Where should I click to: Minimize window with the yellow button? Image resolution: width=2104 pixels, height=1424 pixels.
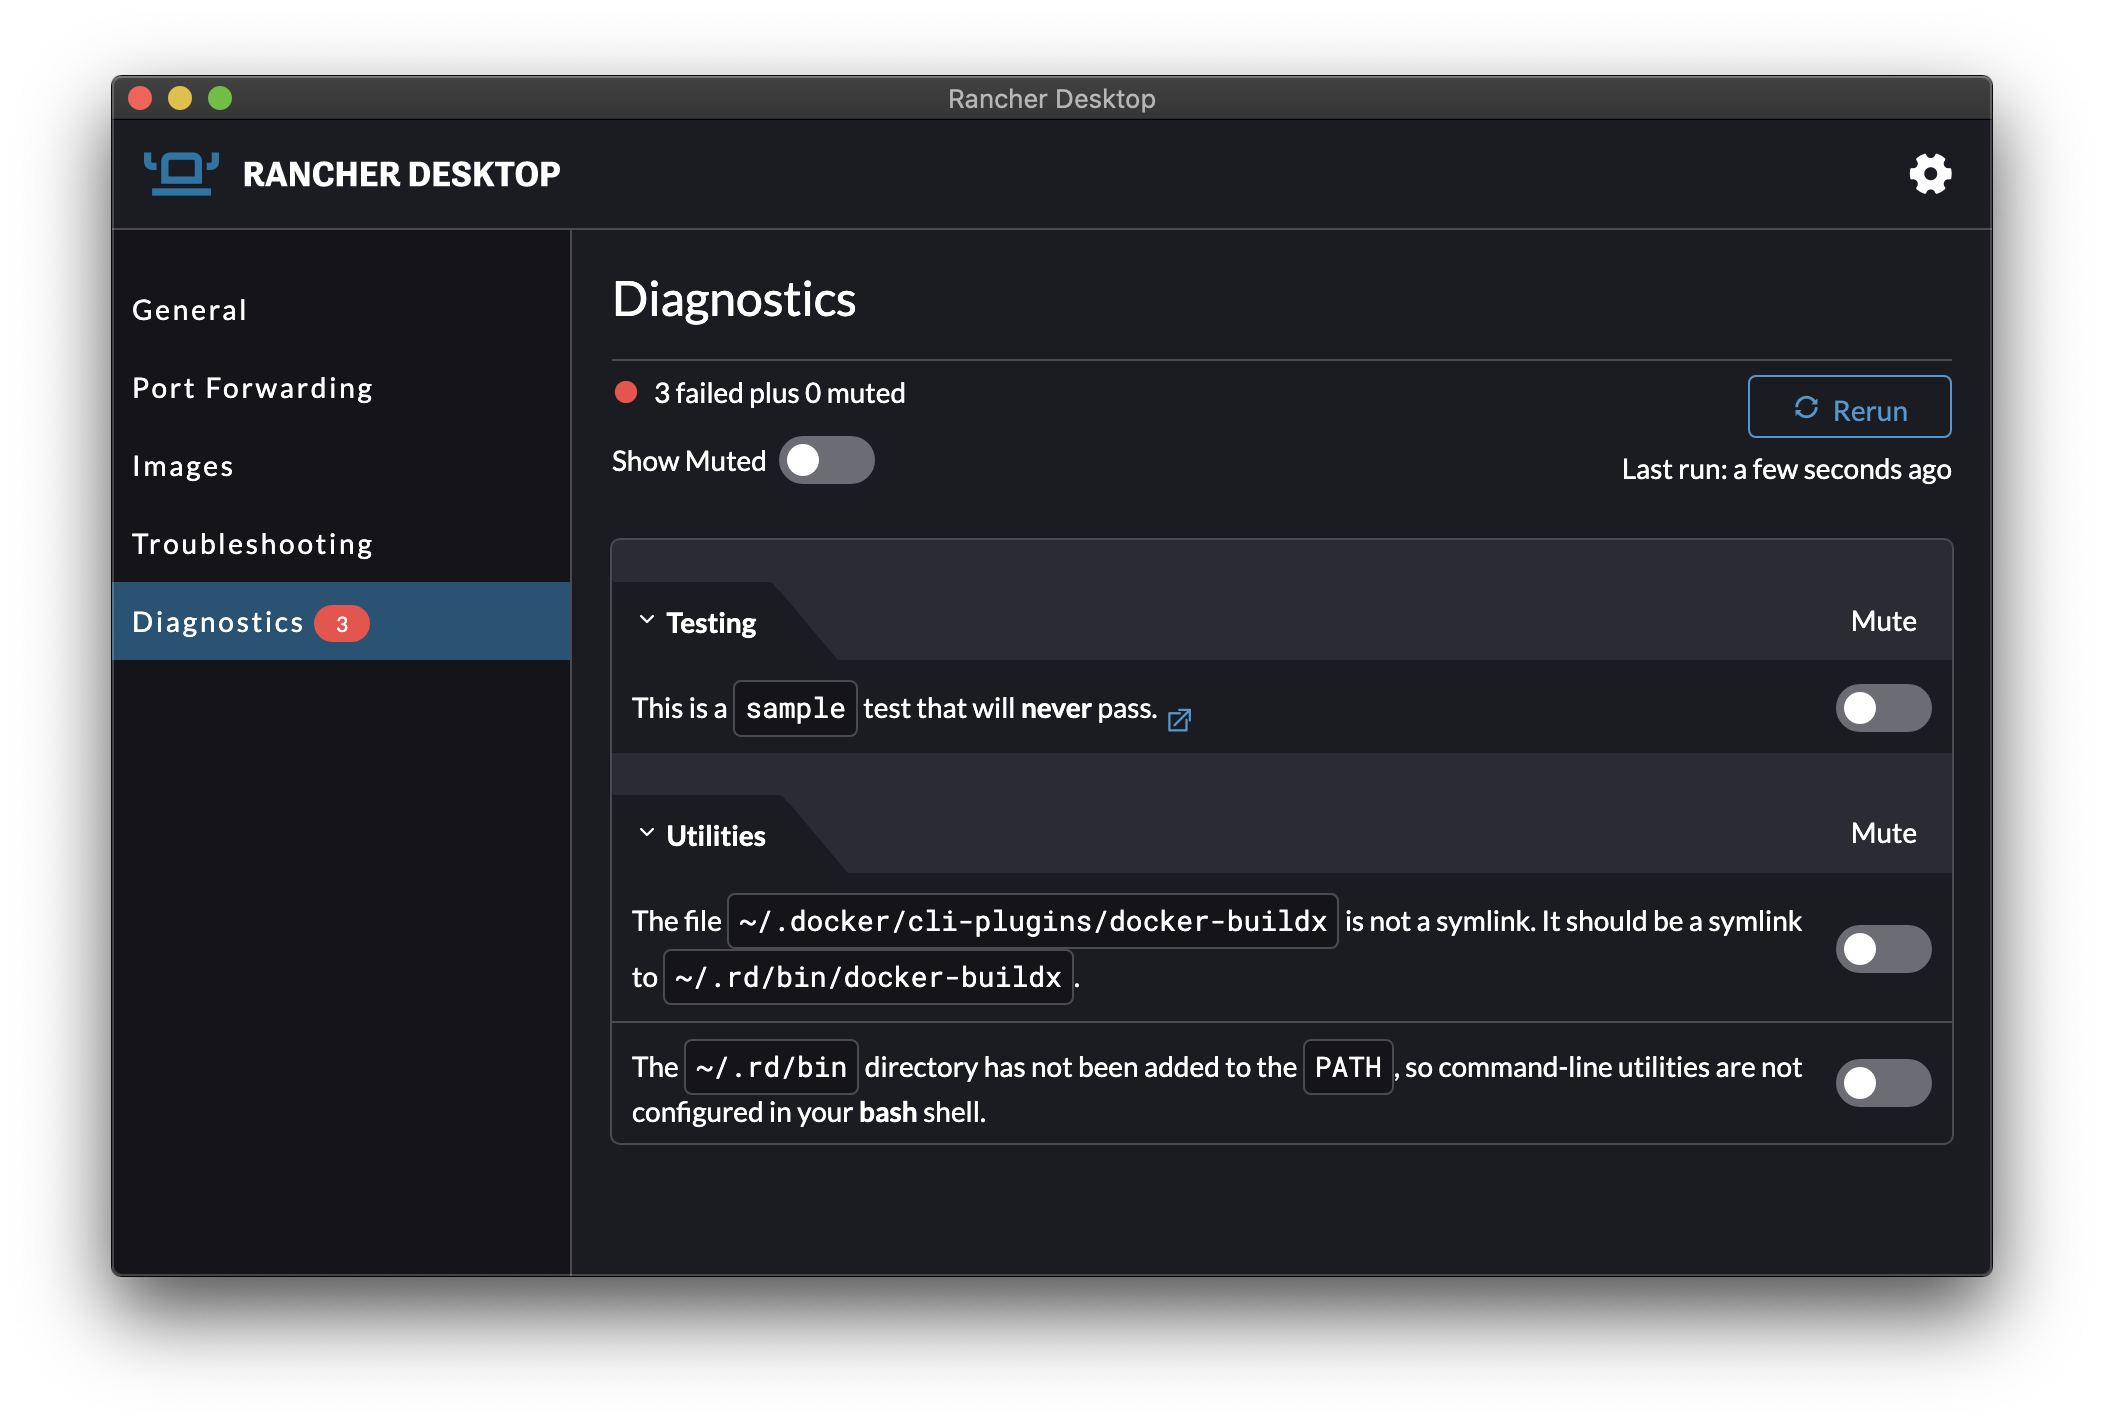(x=180, y=98)
